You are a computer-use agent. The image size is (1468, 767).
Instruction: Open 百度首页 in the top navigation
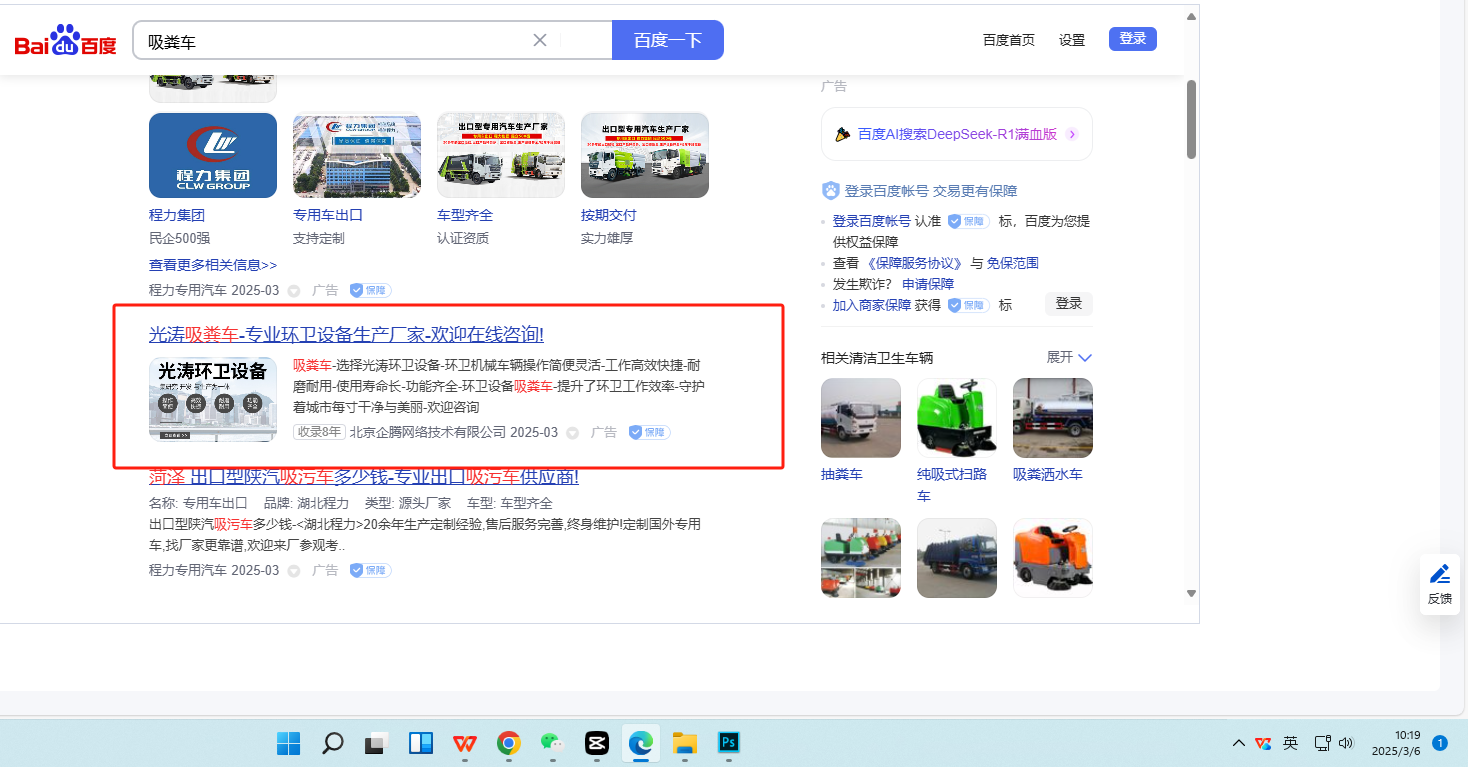[x=1008, y=40]
